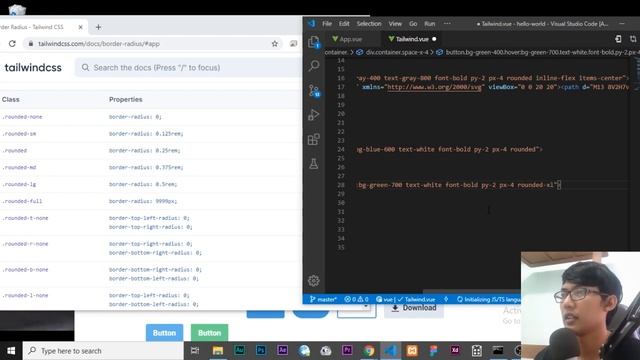Click the vue Tailwind.vue status item
This screenshot has height=360, width=640.
405,299
